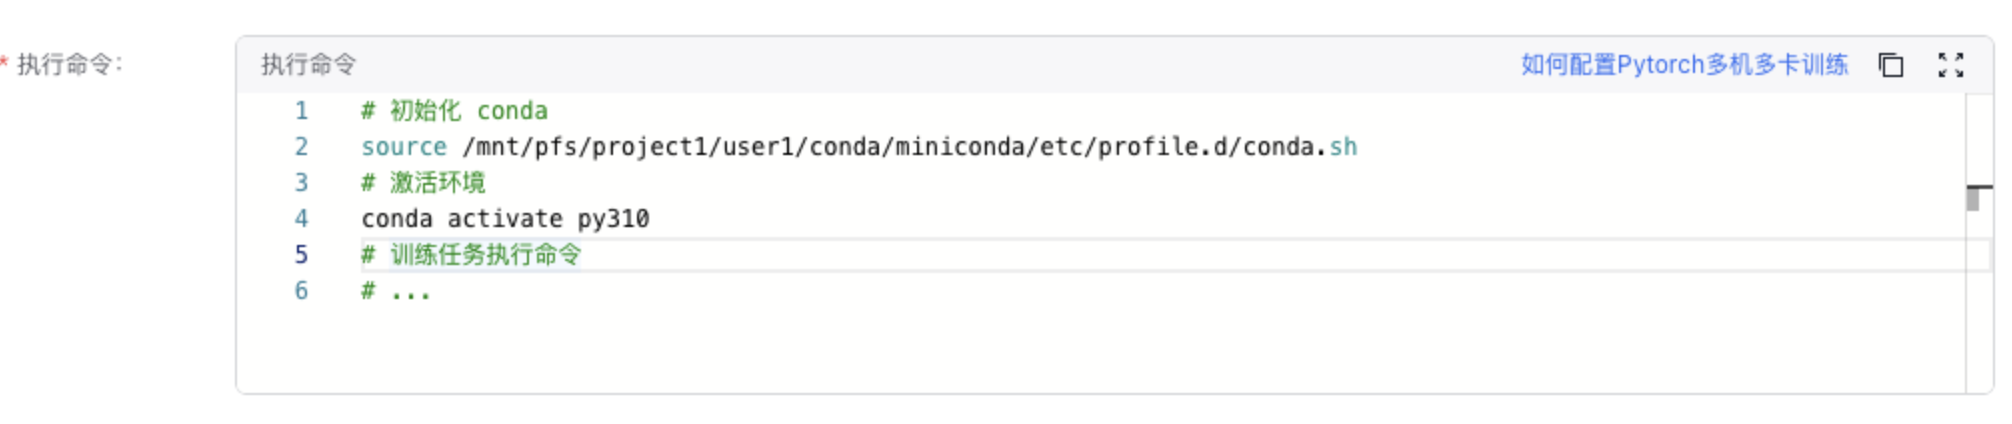Image resolution: width=2012 pixels, height=424 pixels.
Task: Select line number 4 in the gutter
Action: pos(301,219)
